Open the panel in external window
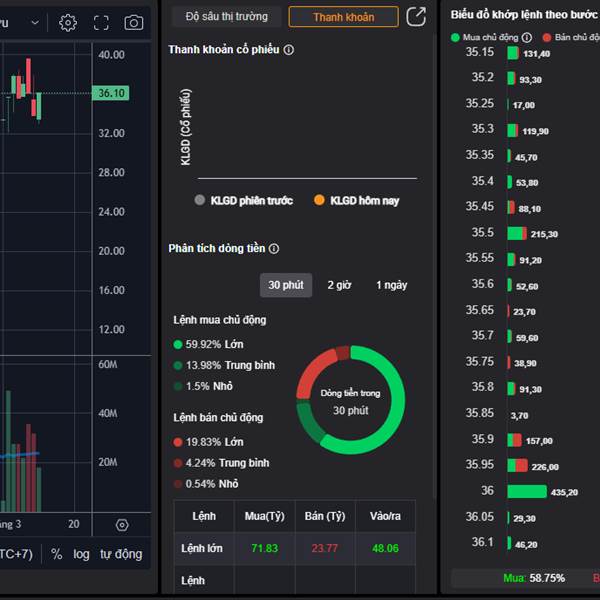The height and width of the screenshot is (600, 600). pos(416,17)
